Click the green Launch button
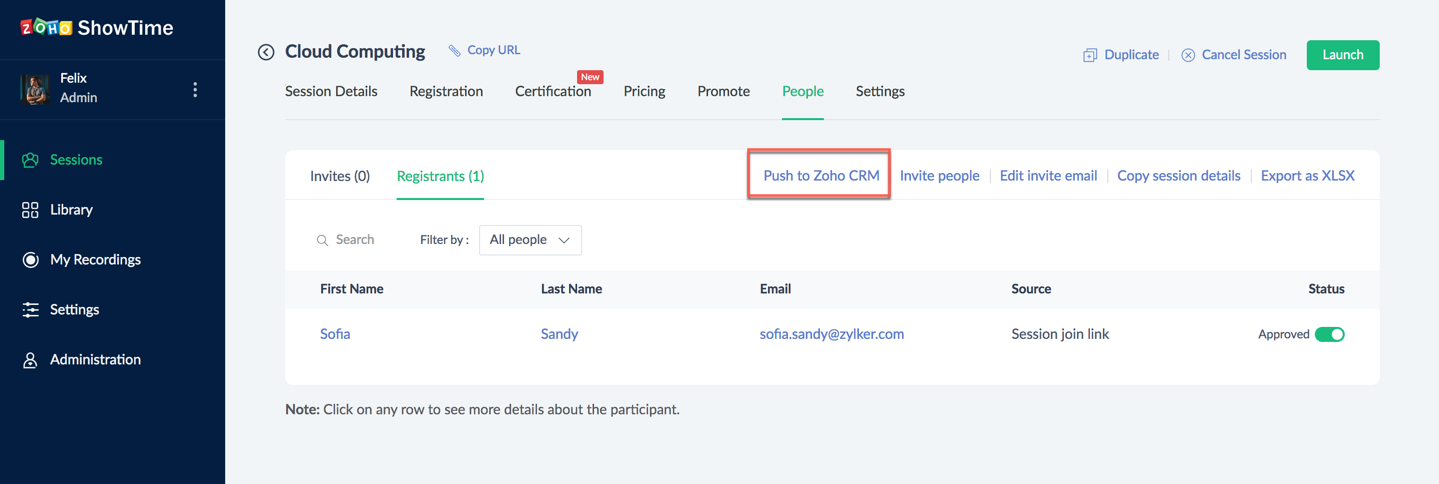Viewport: 1439px width, 484px height. pos(1343,55)
